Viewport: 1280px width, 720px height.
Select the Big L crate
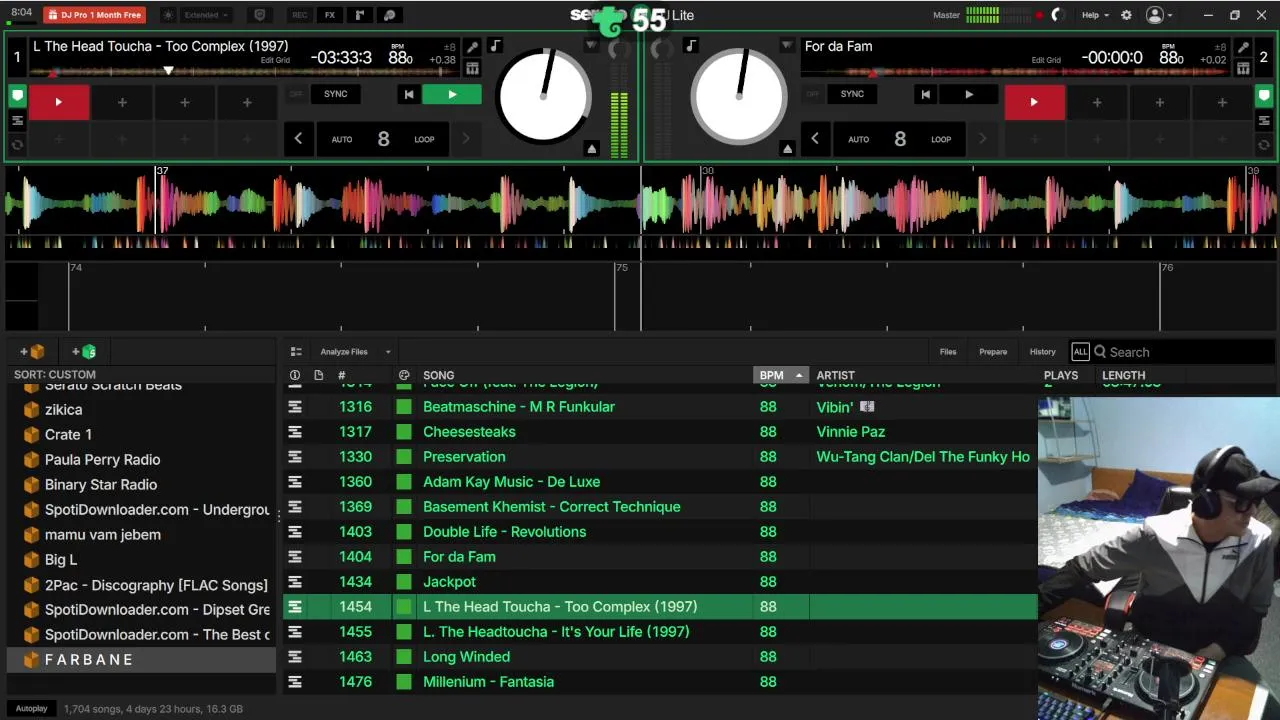60,560
